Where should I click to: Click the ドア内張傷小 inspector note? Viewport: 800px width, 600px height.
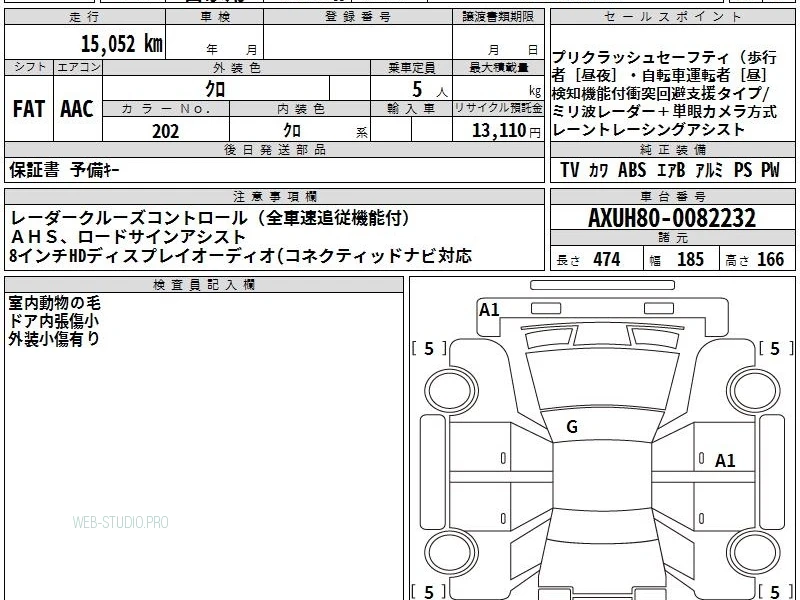[x=54, y=321]
